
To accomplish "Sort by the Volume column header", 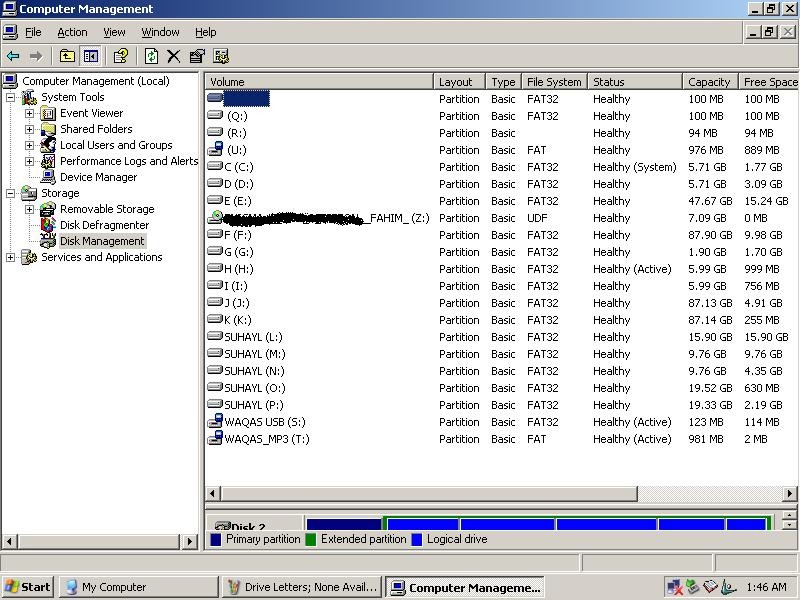I will (319, 82).
